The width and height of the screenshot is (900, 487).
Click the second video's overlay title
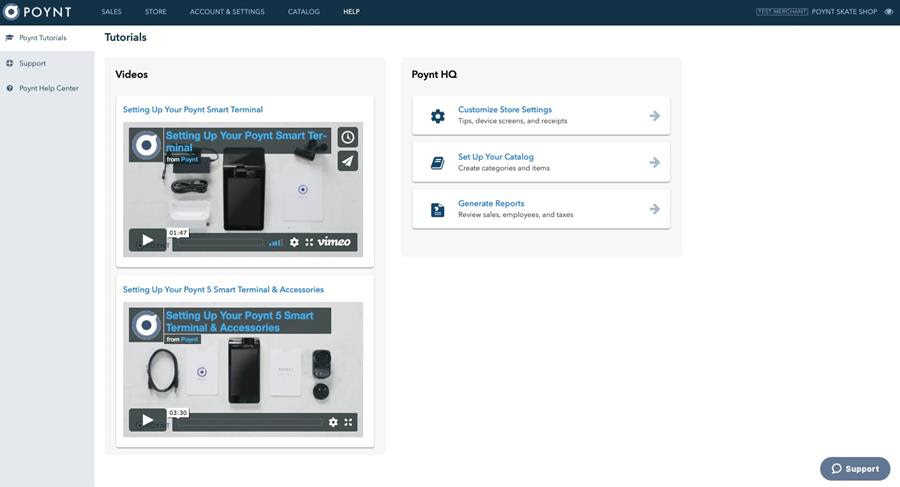[247, 322]
